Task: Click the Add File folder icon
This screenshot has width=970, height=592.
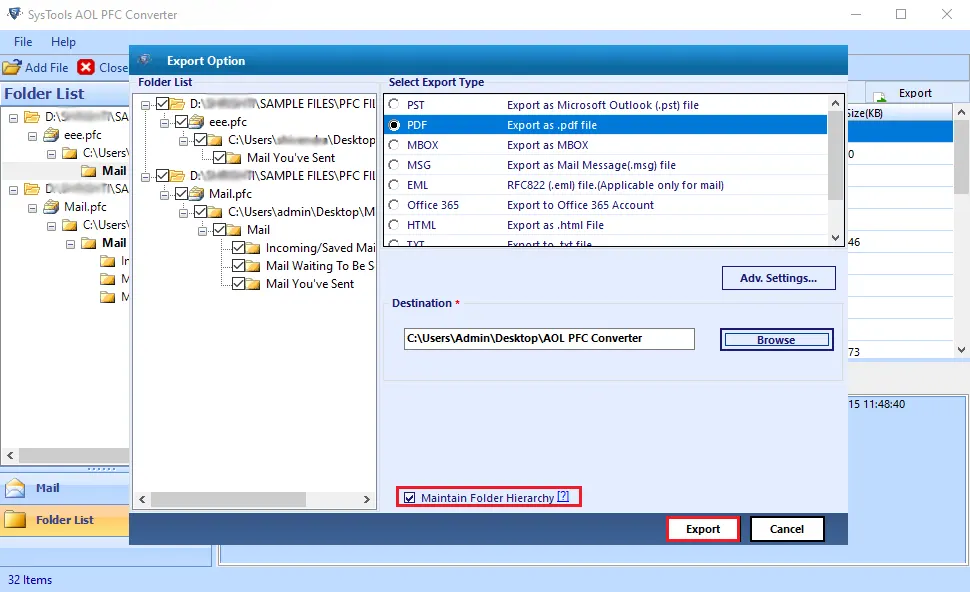Action: click(11, 67)
